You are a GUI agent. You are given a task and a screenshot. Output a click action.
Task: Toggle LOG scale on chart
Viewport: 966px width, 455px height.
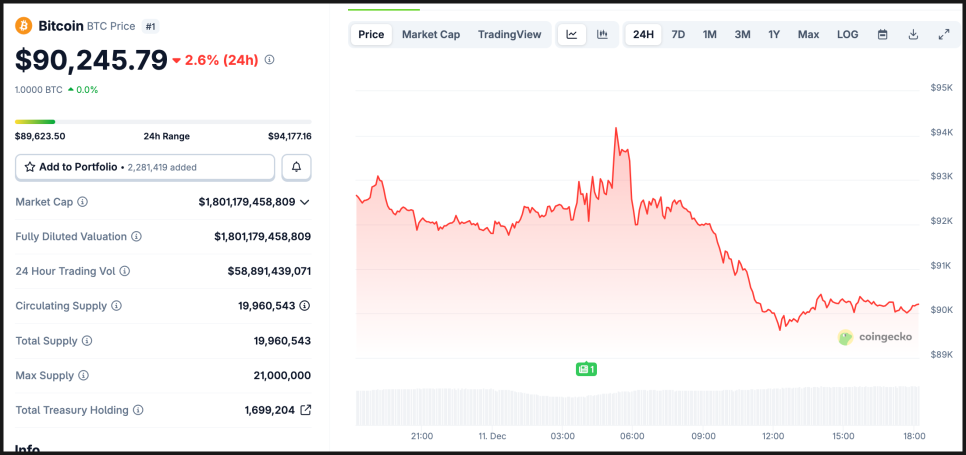pos(847,34)
